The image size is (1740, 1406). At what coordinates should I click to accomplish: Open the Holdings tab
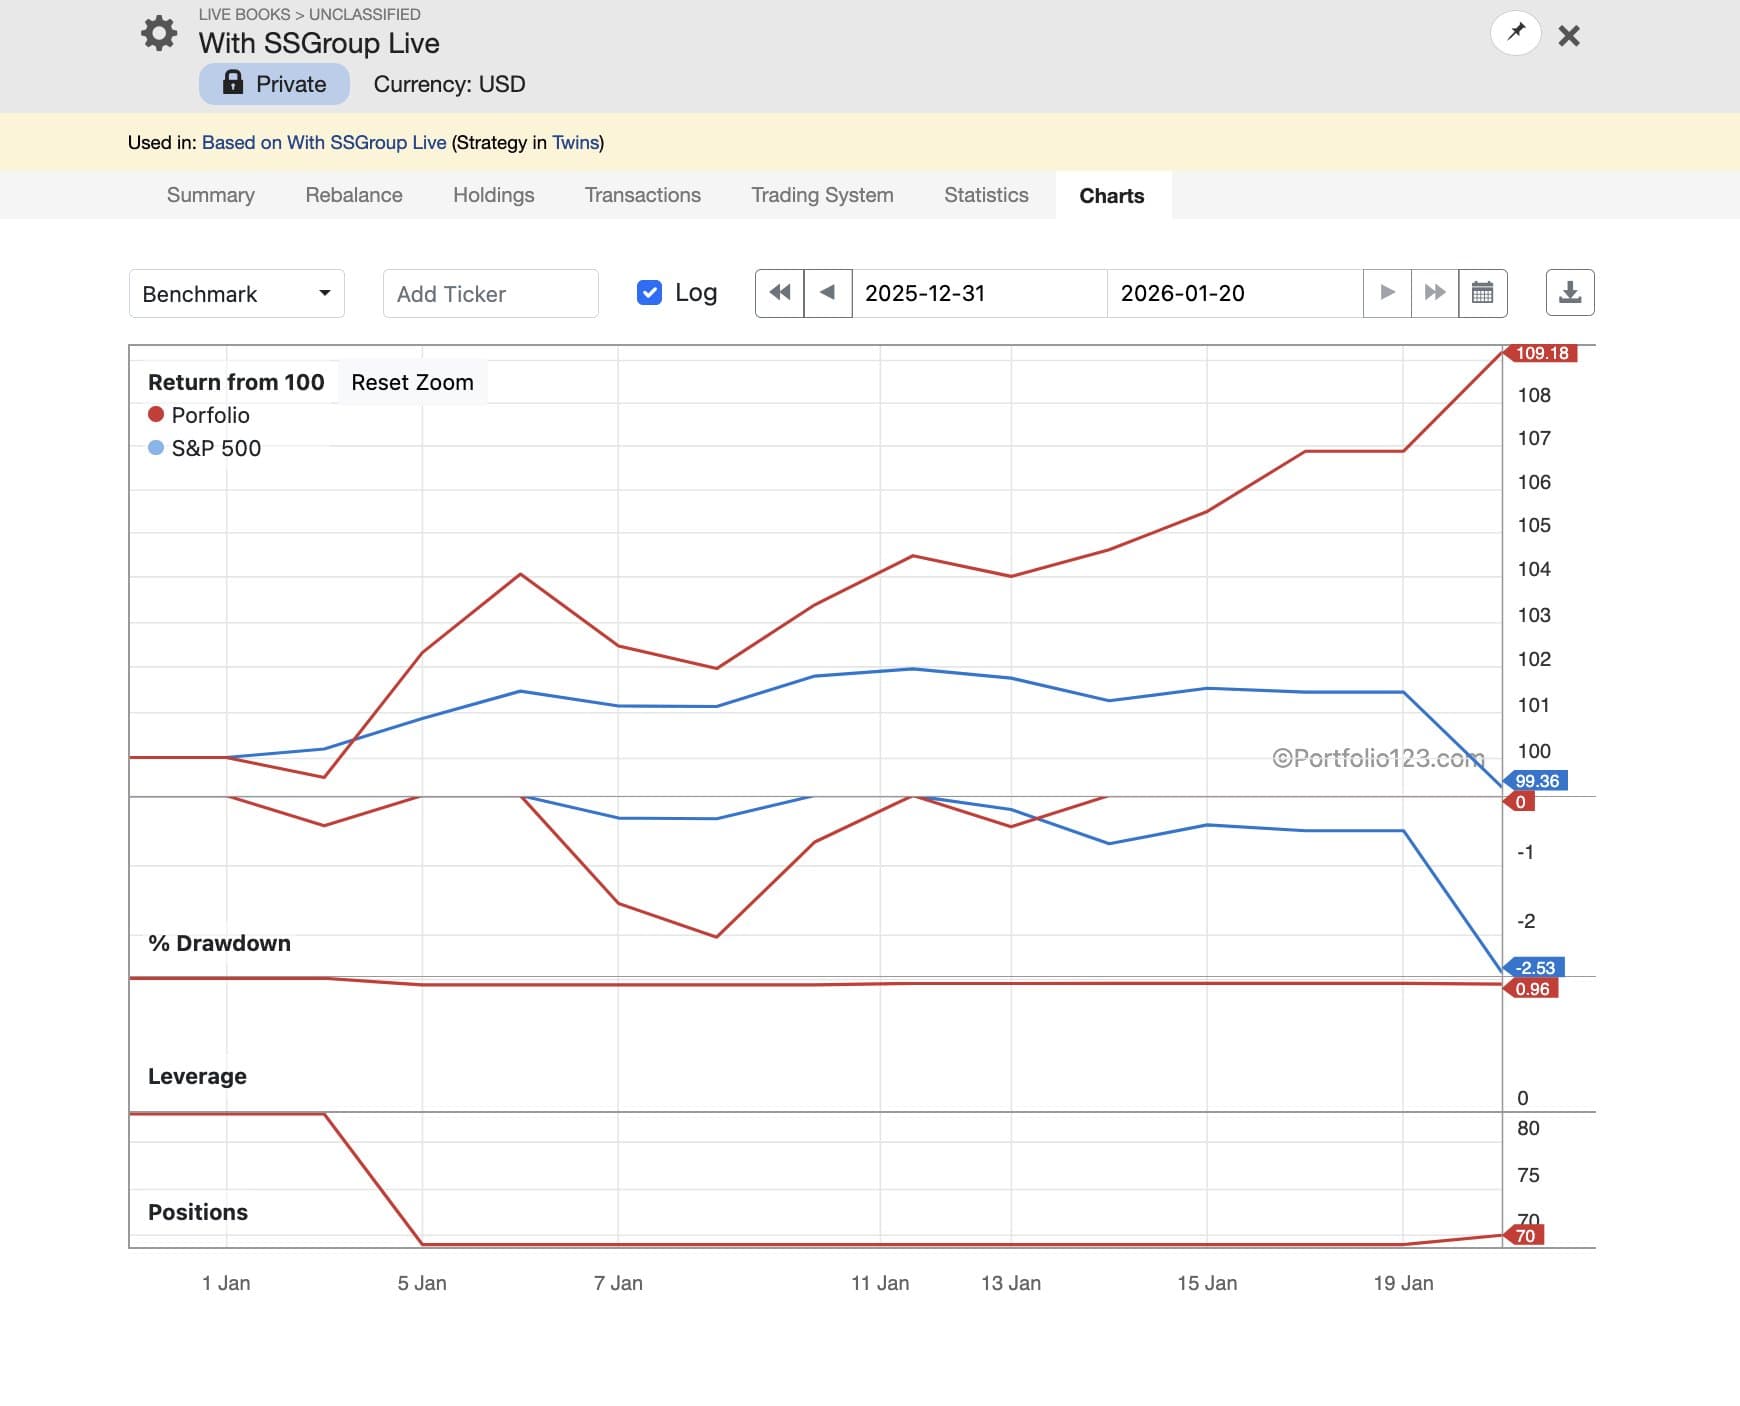pos(493,195)
